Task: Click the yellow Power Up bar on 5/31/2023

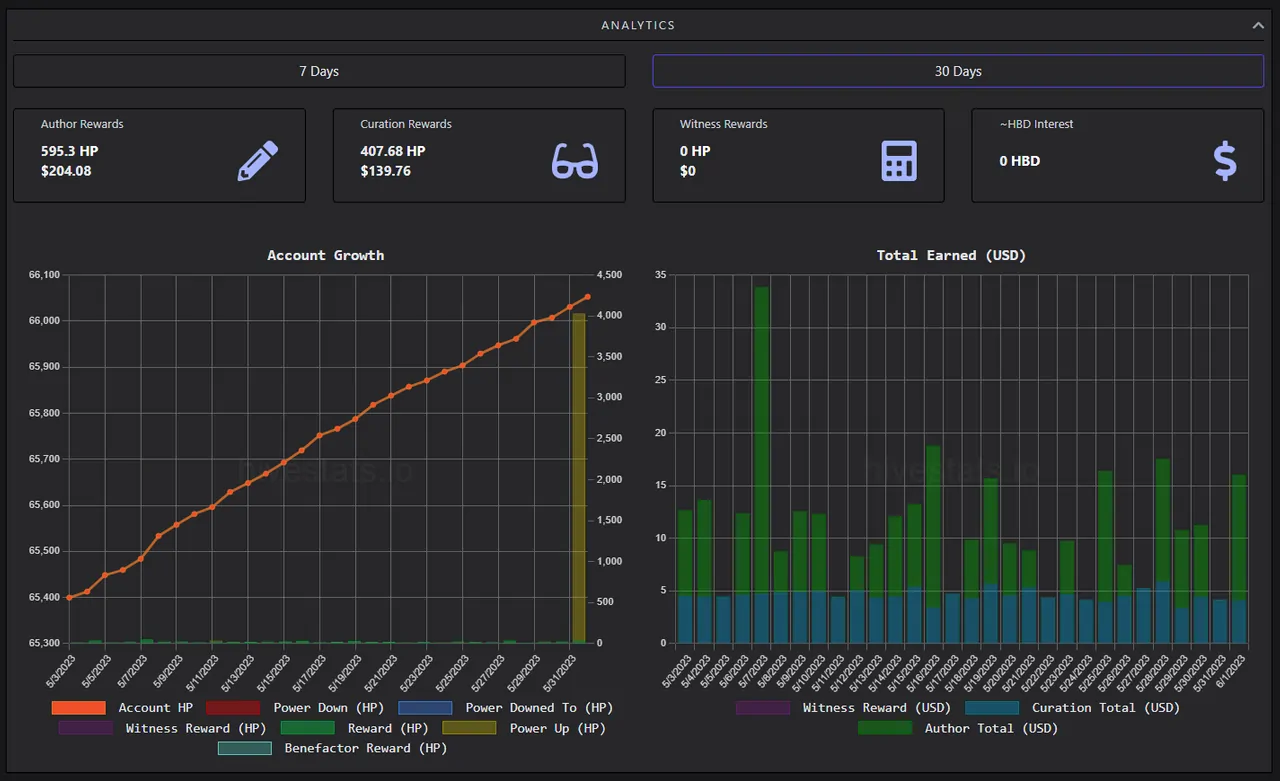Action: point(578,478)
